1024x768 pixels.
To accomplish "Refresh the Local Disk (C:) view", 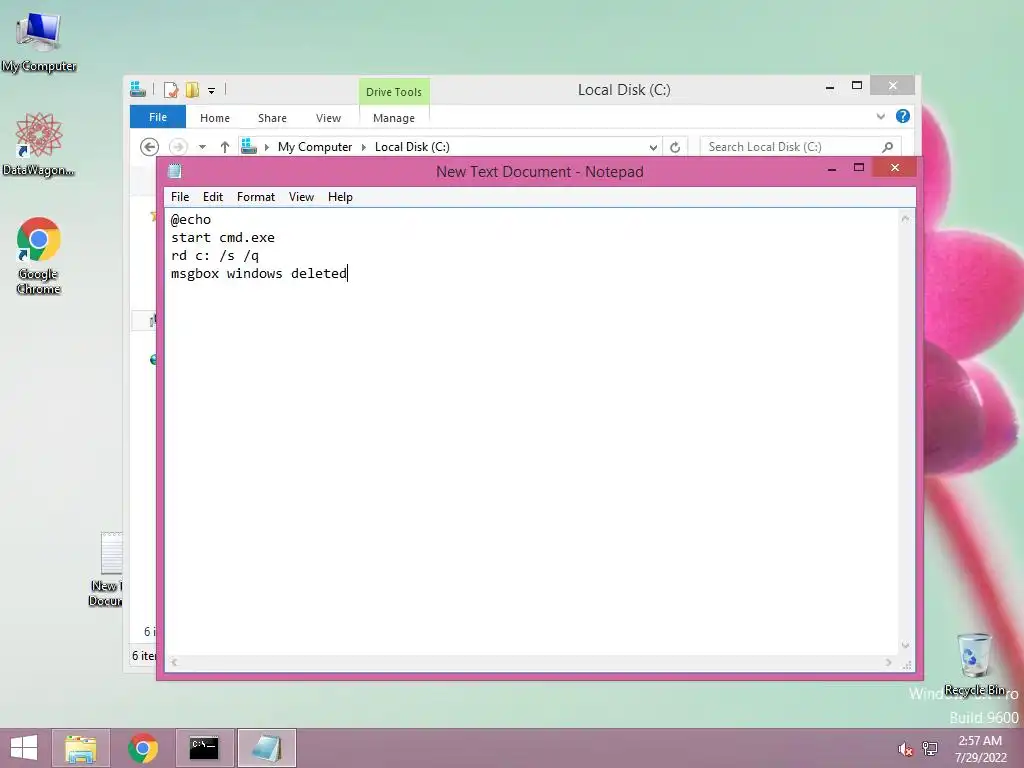I will (675, 147).
